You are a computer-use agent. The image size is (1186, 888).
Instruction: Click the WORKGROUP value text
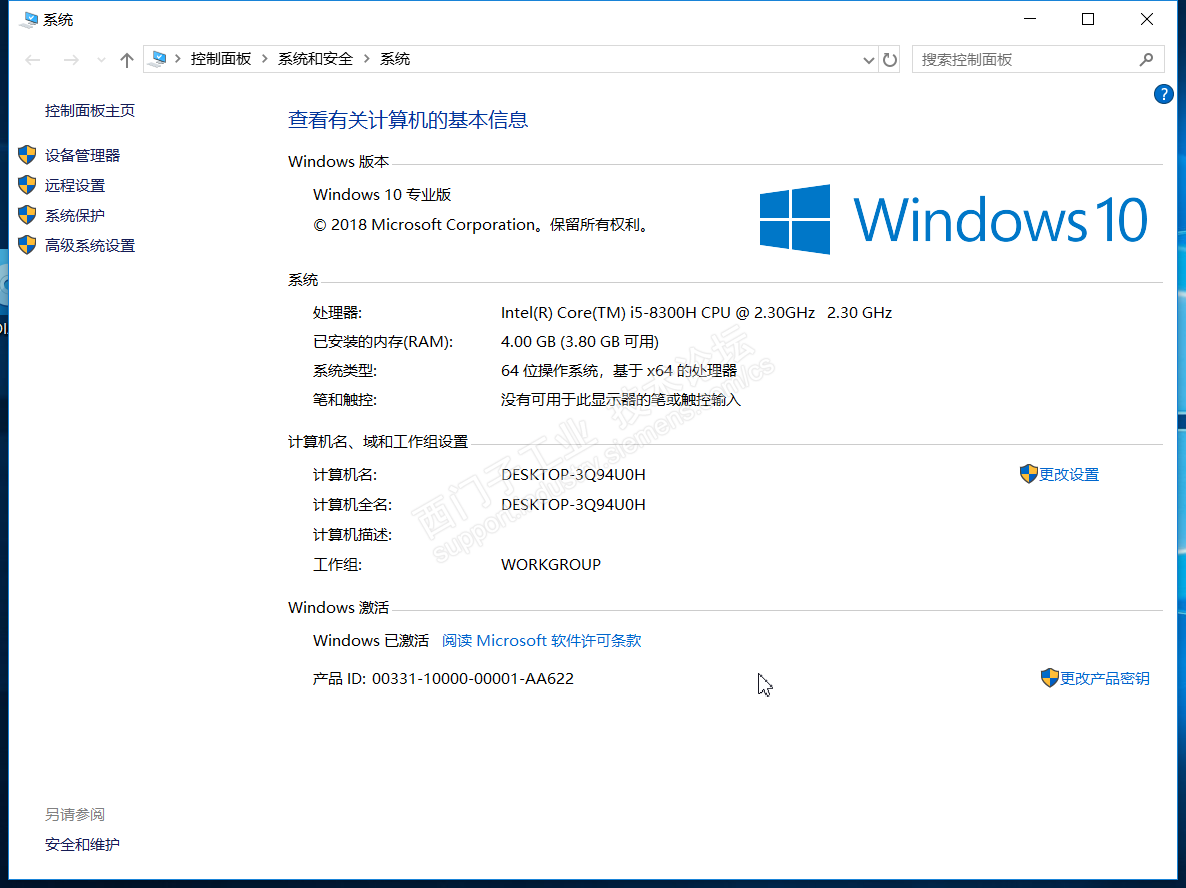551,564
